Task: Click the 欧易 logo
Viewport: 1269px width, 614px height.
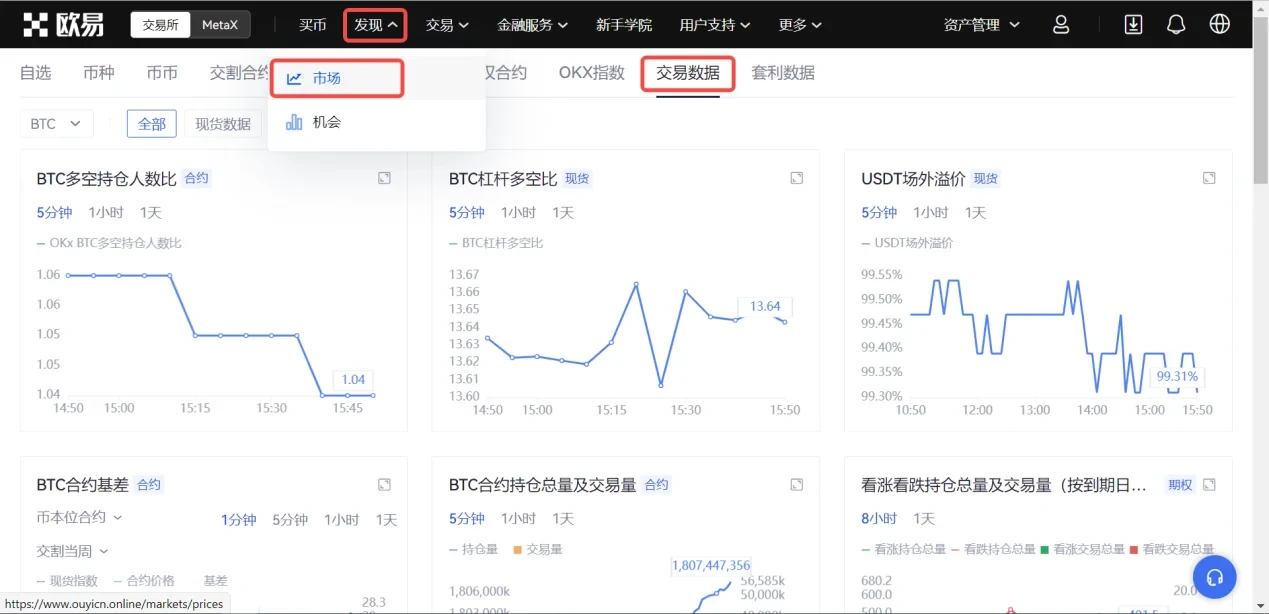Action: [64, 25]
